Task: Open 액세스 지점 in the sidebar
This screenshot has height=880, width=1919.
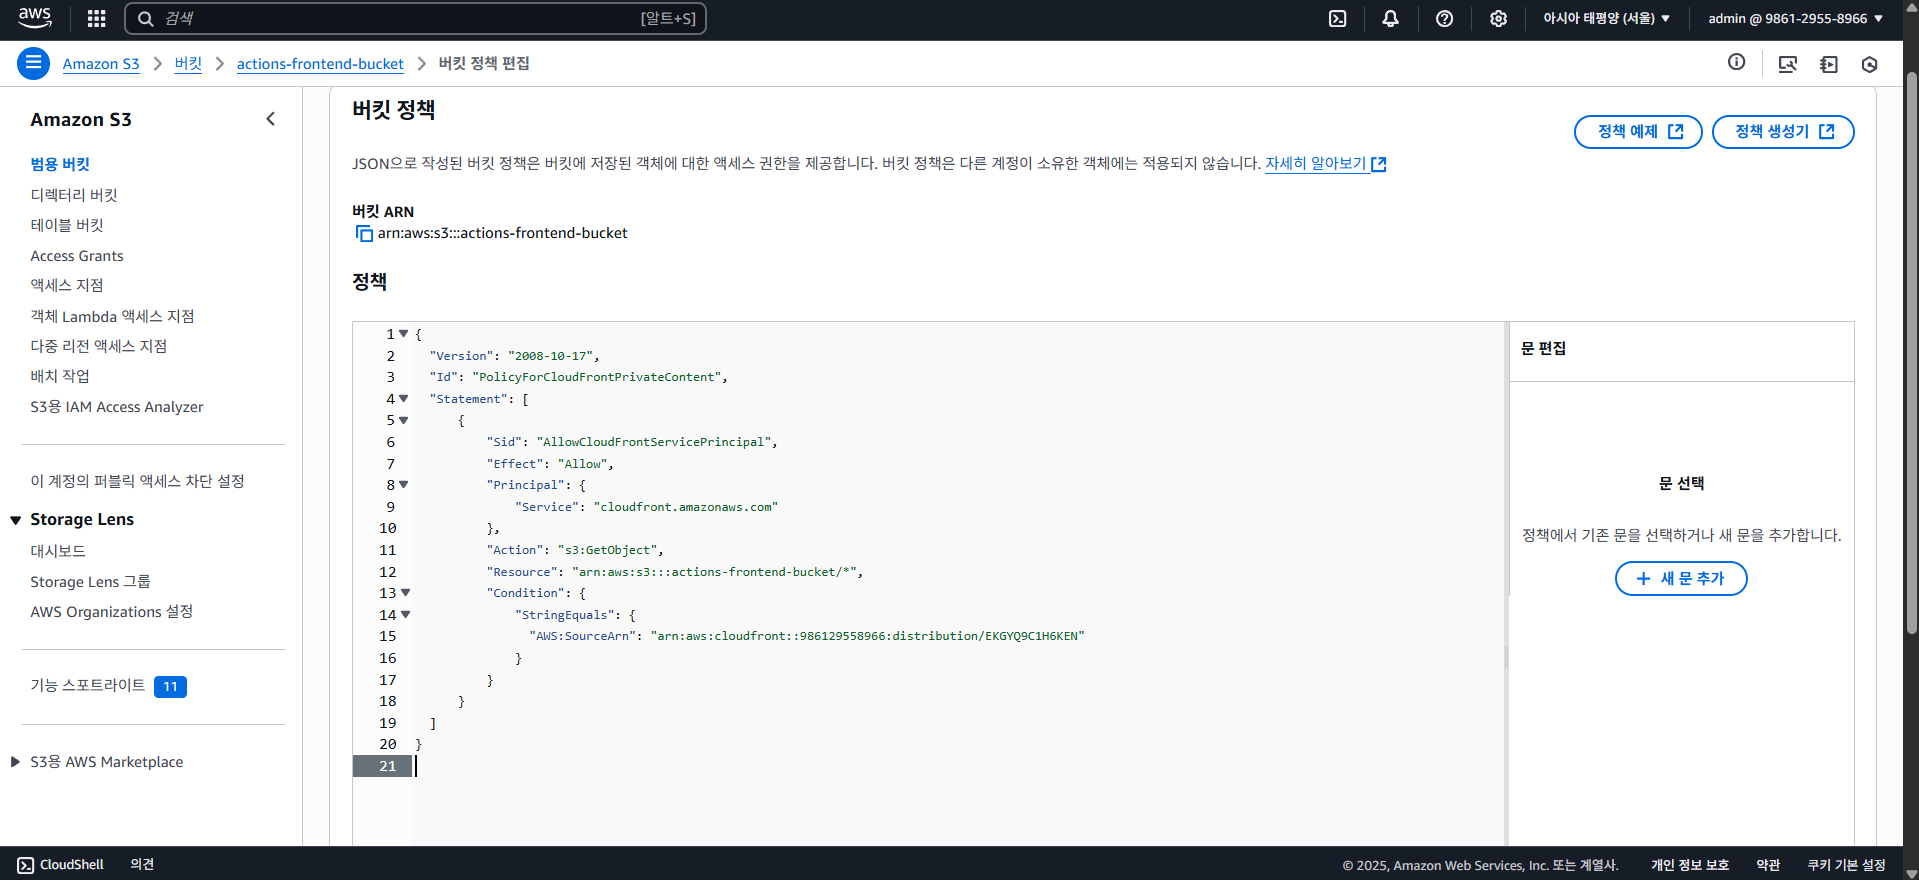Action: [x=67, y=285]
